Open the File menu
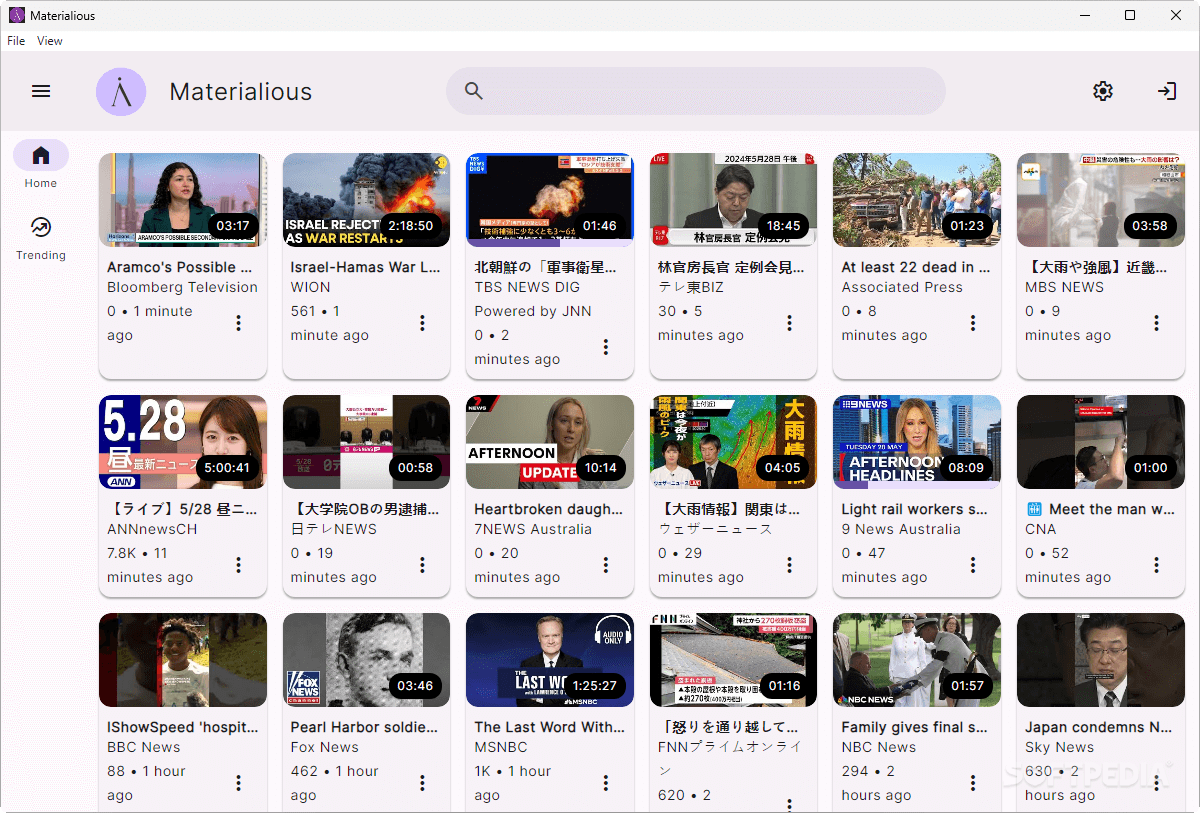 click(16, 41)
